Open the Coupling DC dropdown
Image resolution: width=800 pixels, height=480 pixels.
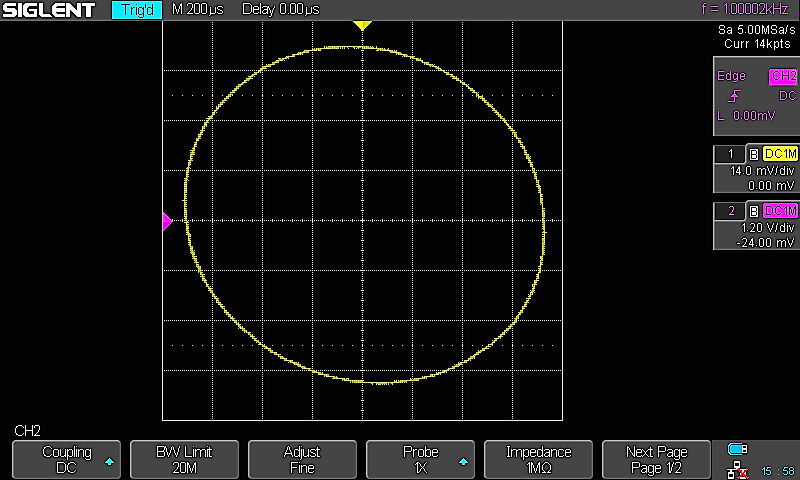(66, 460)
